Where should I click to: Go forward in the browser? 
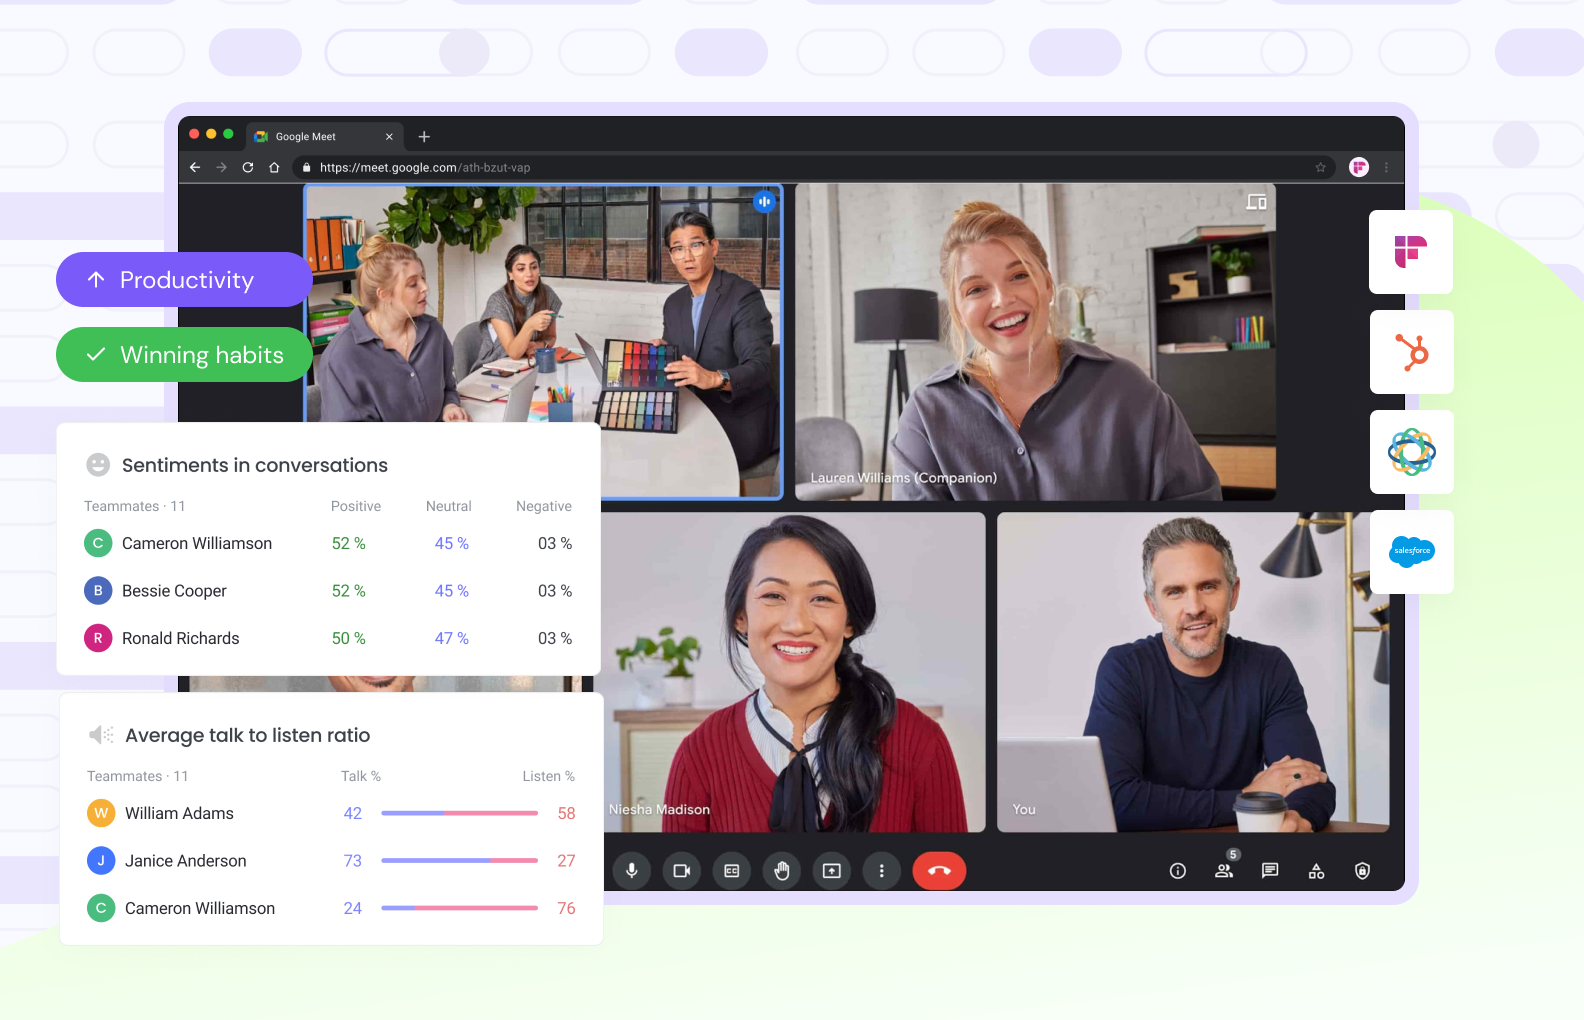click(222, 167)
